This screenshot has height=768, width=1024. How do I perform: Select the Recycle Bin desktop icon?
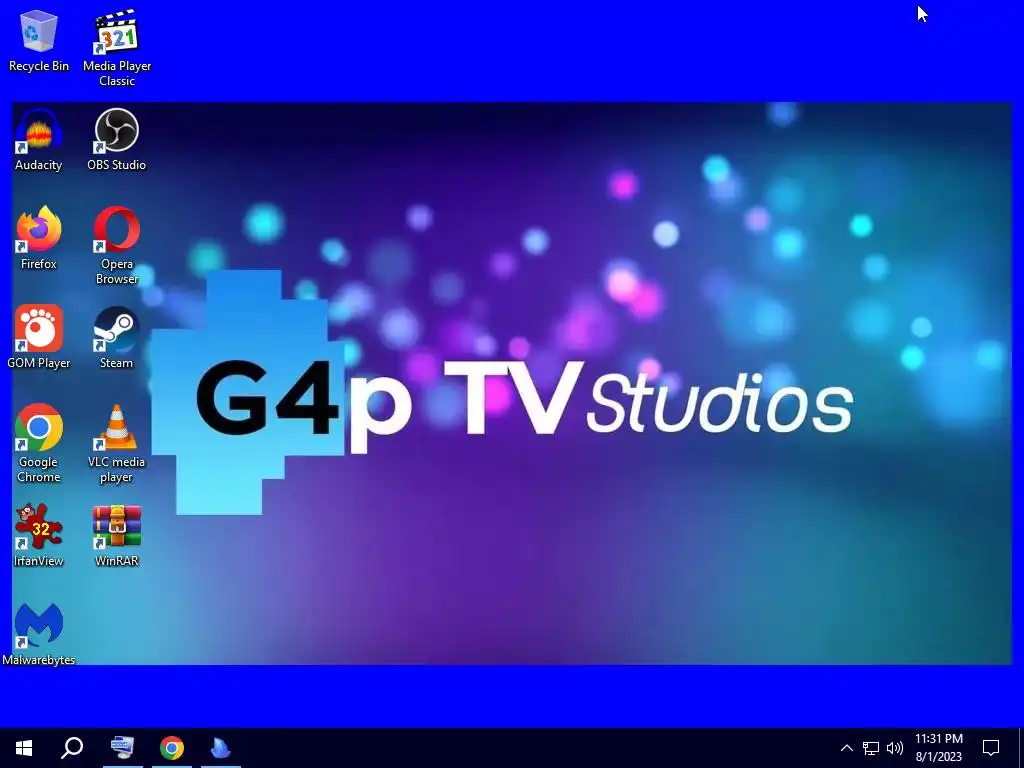pos(39,42)
